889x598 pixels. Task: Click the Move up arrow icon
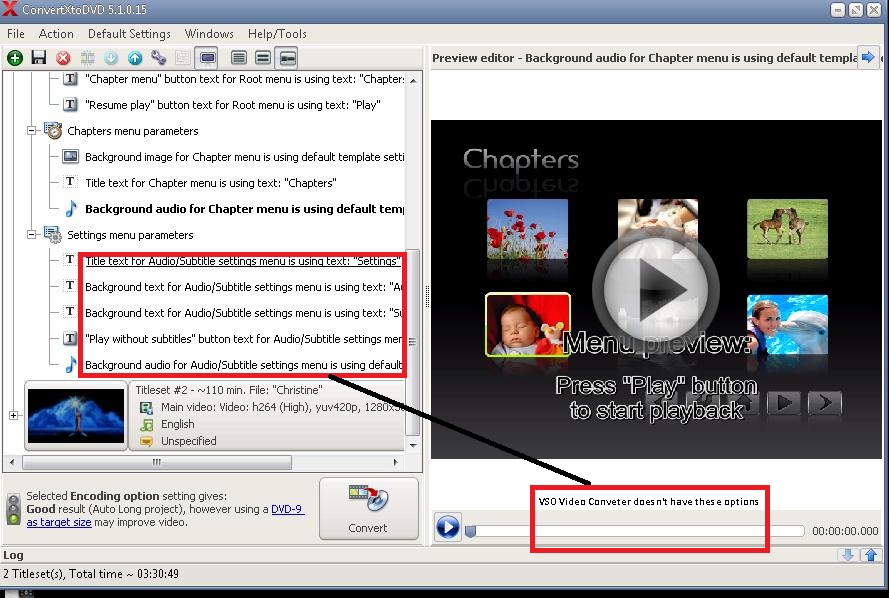tap(135, 58)
